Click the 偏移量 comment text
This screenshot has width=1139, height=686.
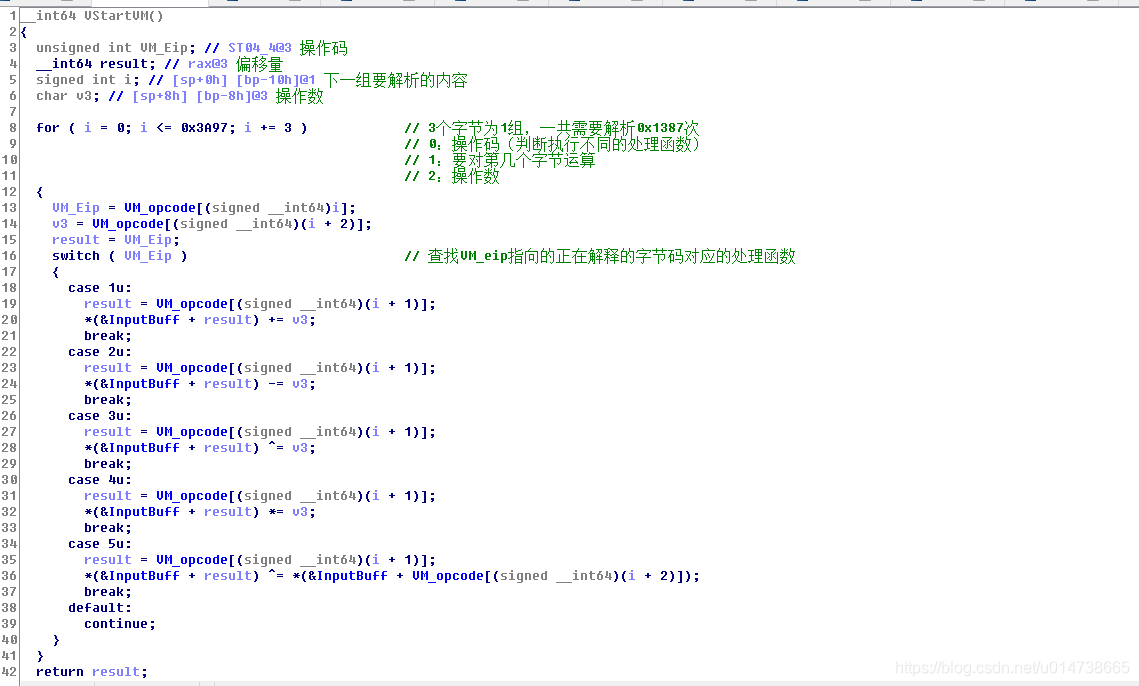point(259,64)
